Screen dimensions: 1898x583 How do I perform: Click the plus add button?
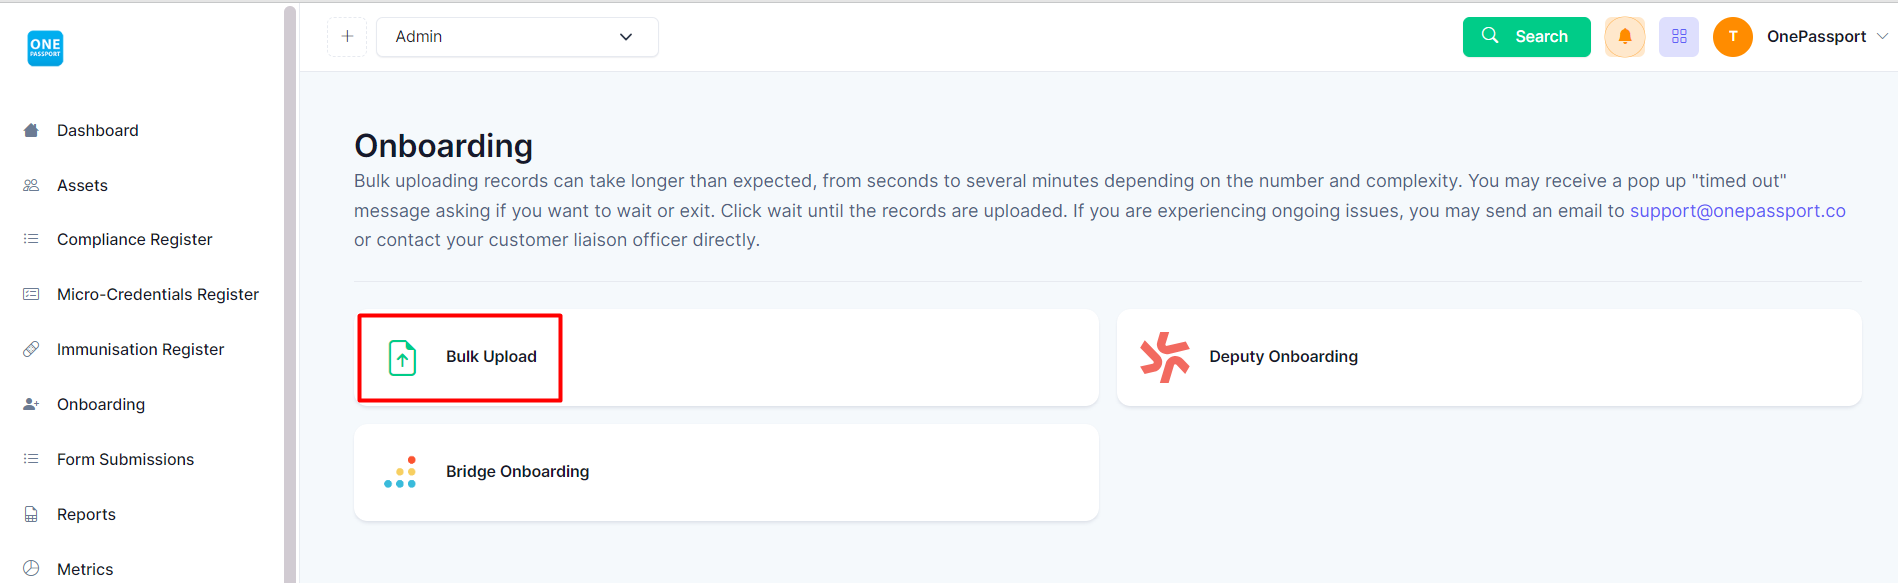pyautogui.click(x=347, y=37)
